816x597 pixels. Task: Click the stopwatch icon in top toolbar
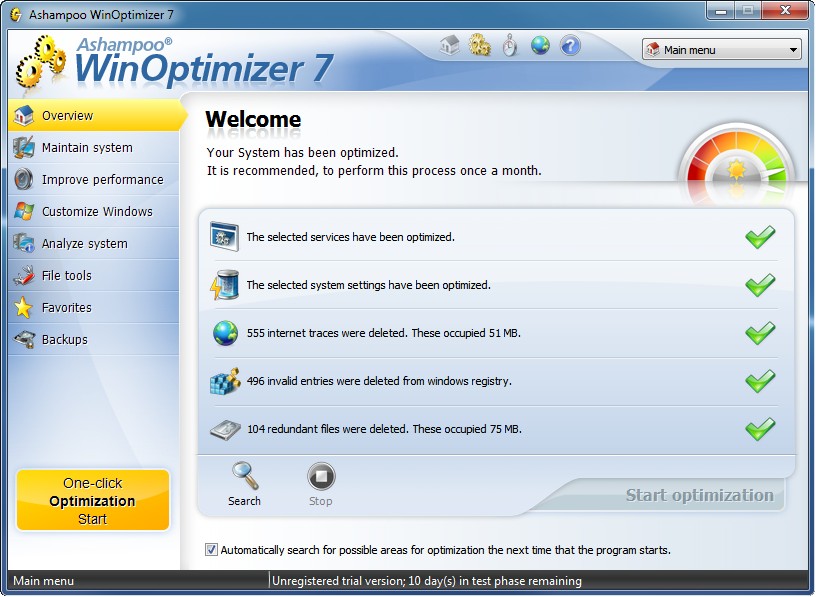pos(510,45)
